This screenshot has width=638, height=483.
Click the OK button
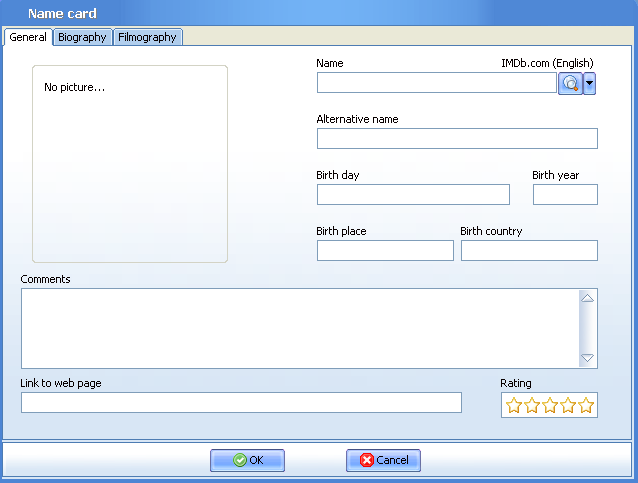247,460
